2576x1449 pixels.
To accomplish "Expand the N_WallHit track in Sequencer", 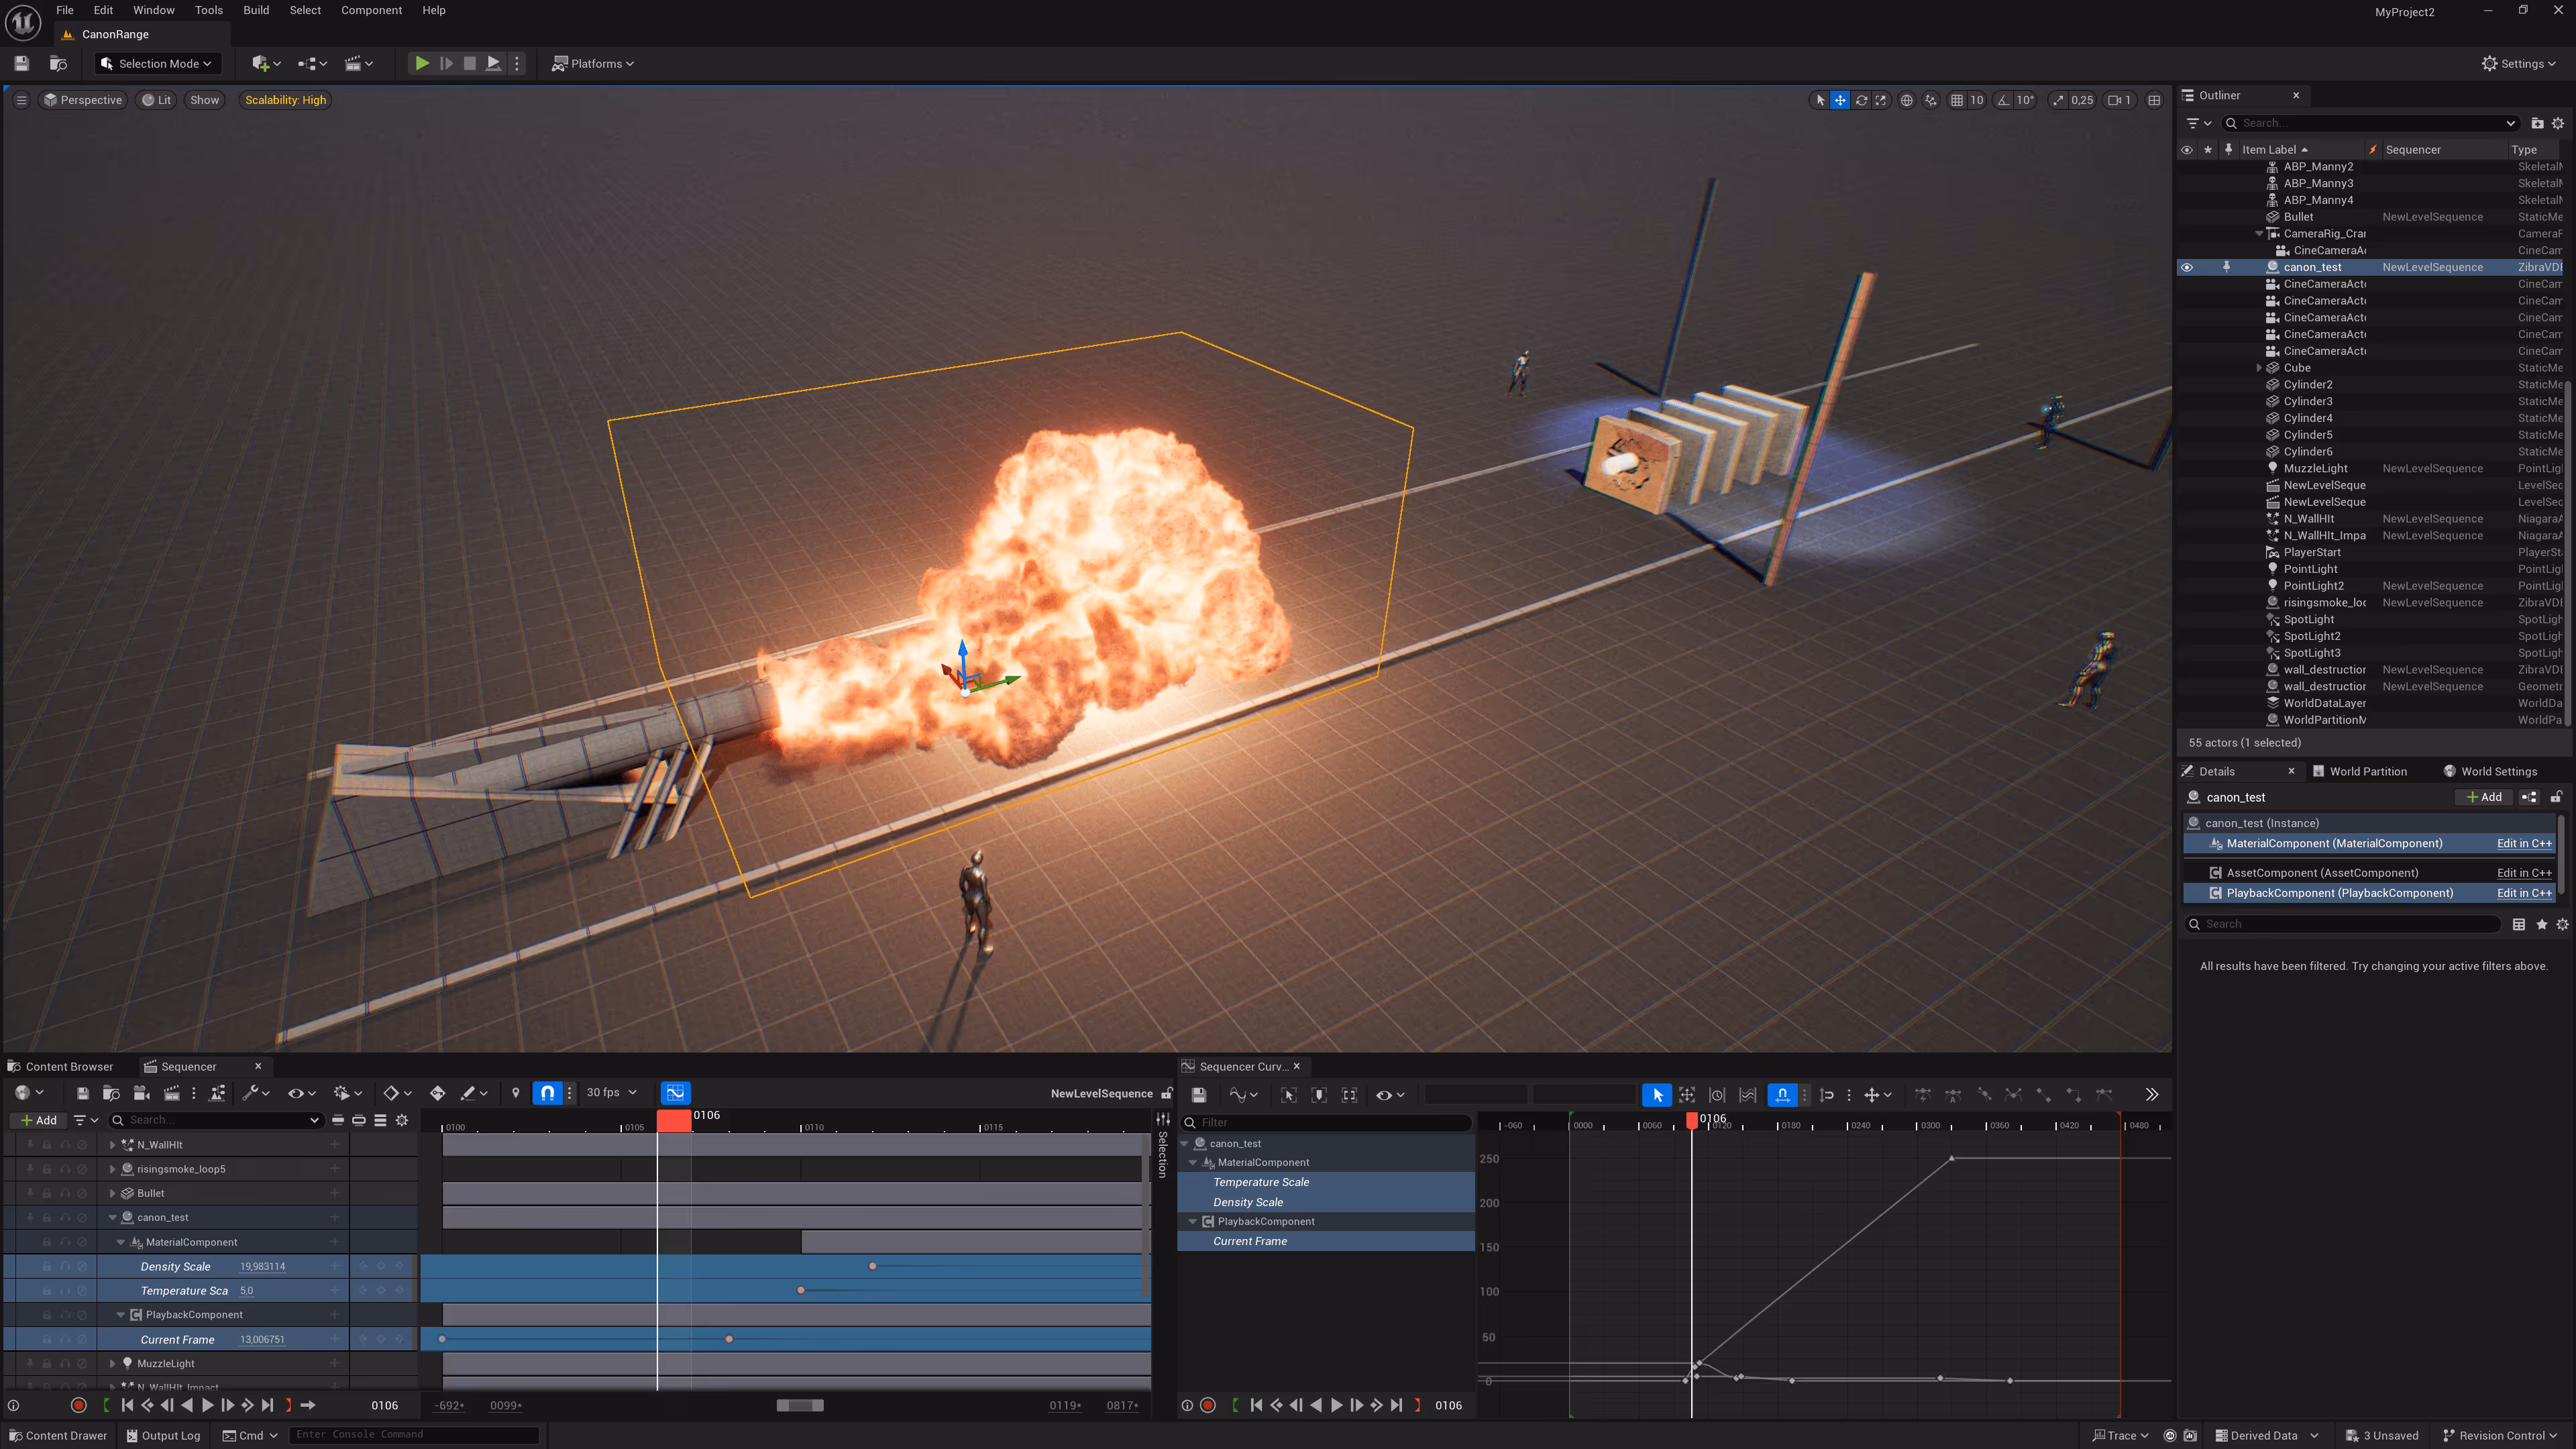I will tap(112, 1145).
